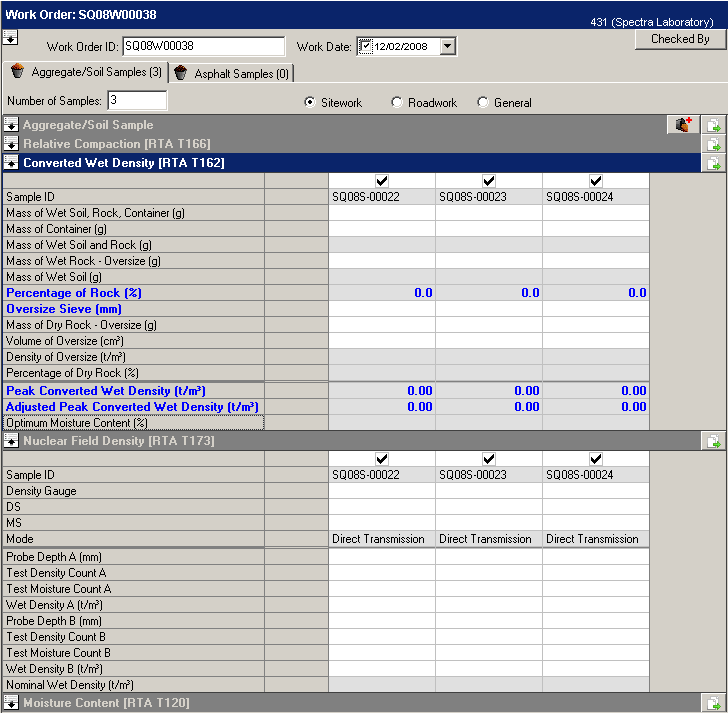The height and width of the screenshot is (713, 728).
Task: Click export icon on Converted Wet Density header
Action: pos(713,163)
